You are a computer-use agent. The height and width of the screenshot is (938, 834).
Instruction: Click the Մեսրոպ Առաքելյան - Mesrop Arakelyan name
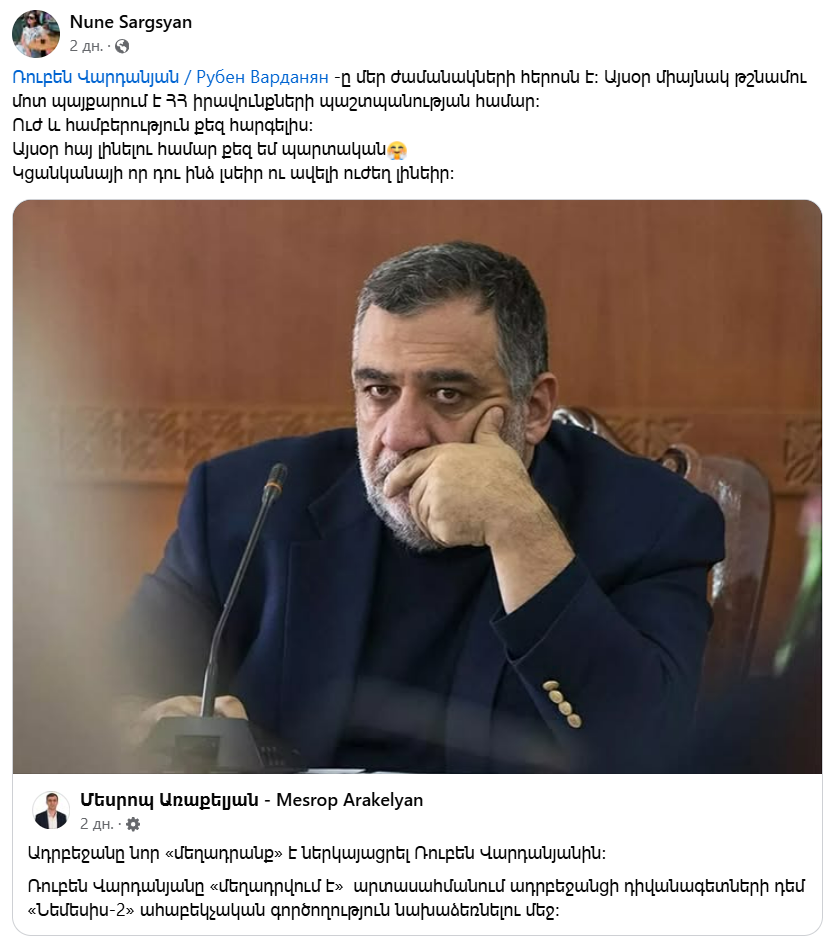pos(251,800)
